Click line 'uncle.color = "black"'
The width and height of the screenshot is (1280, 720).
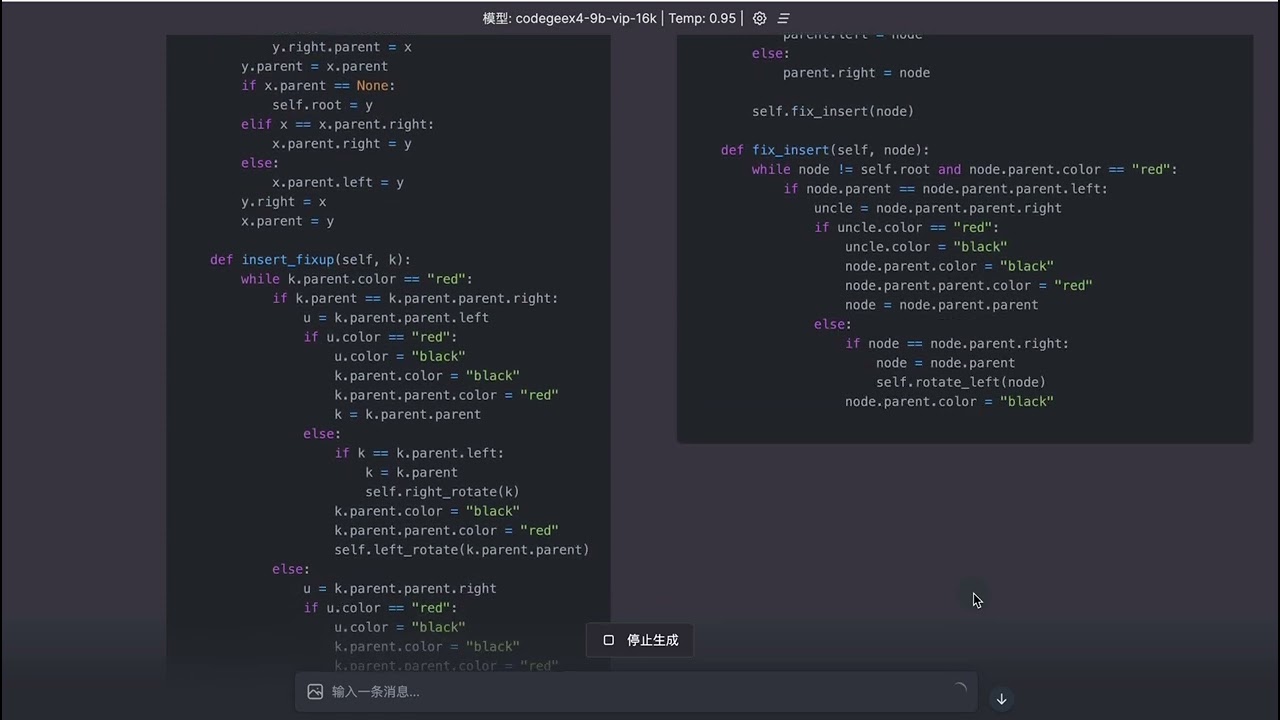[926, 246]
